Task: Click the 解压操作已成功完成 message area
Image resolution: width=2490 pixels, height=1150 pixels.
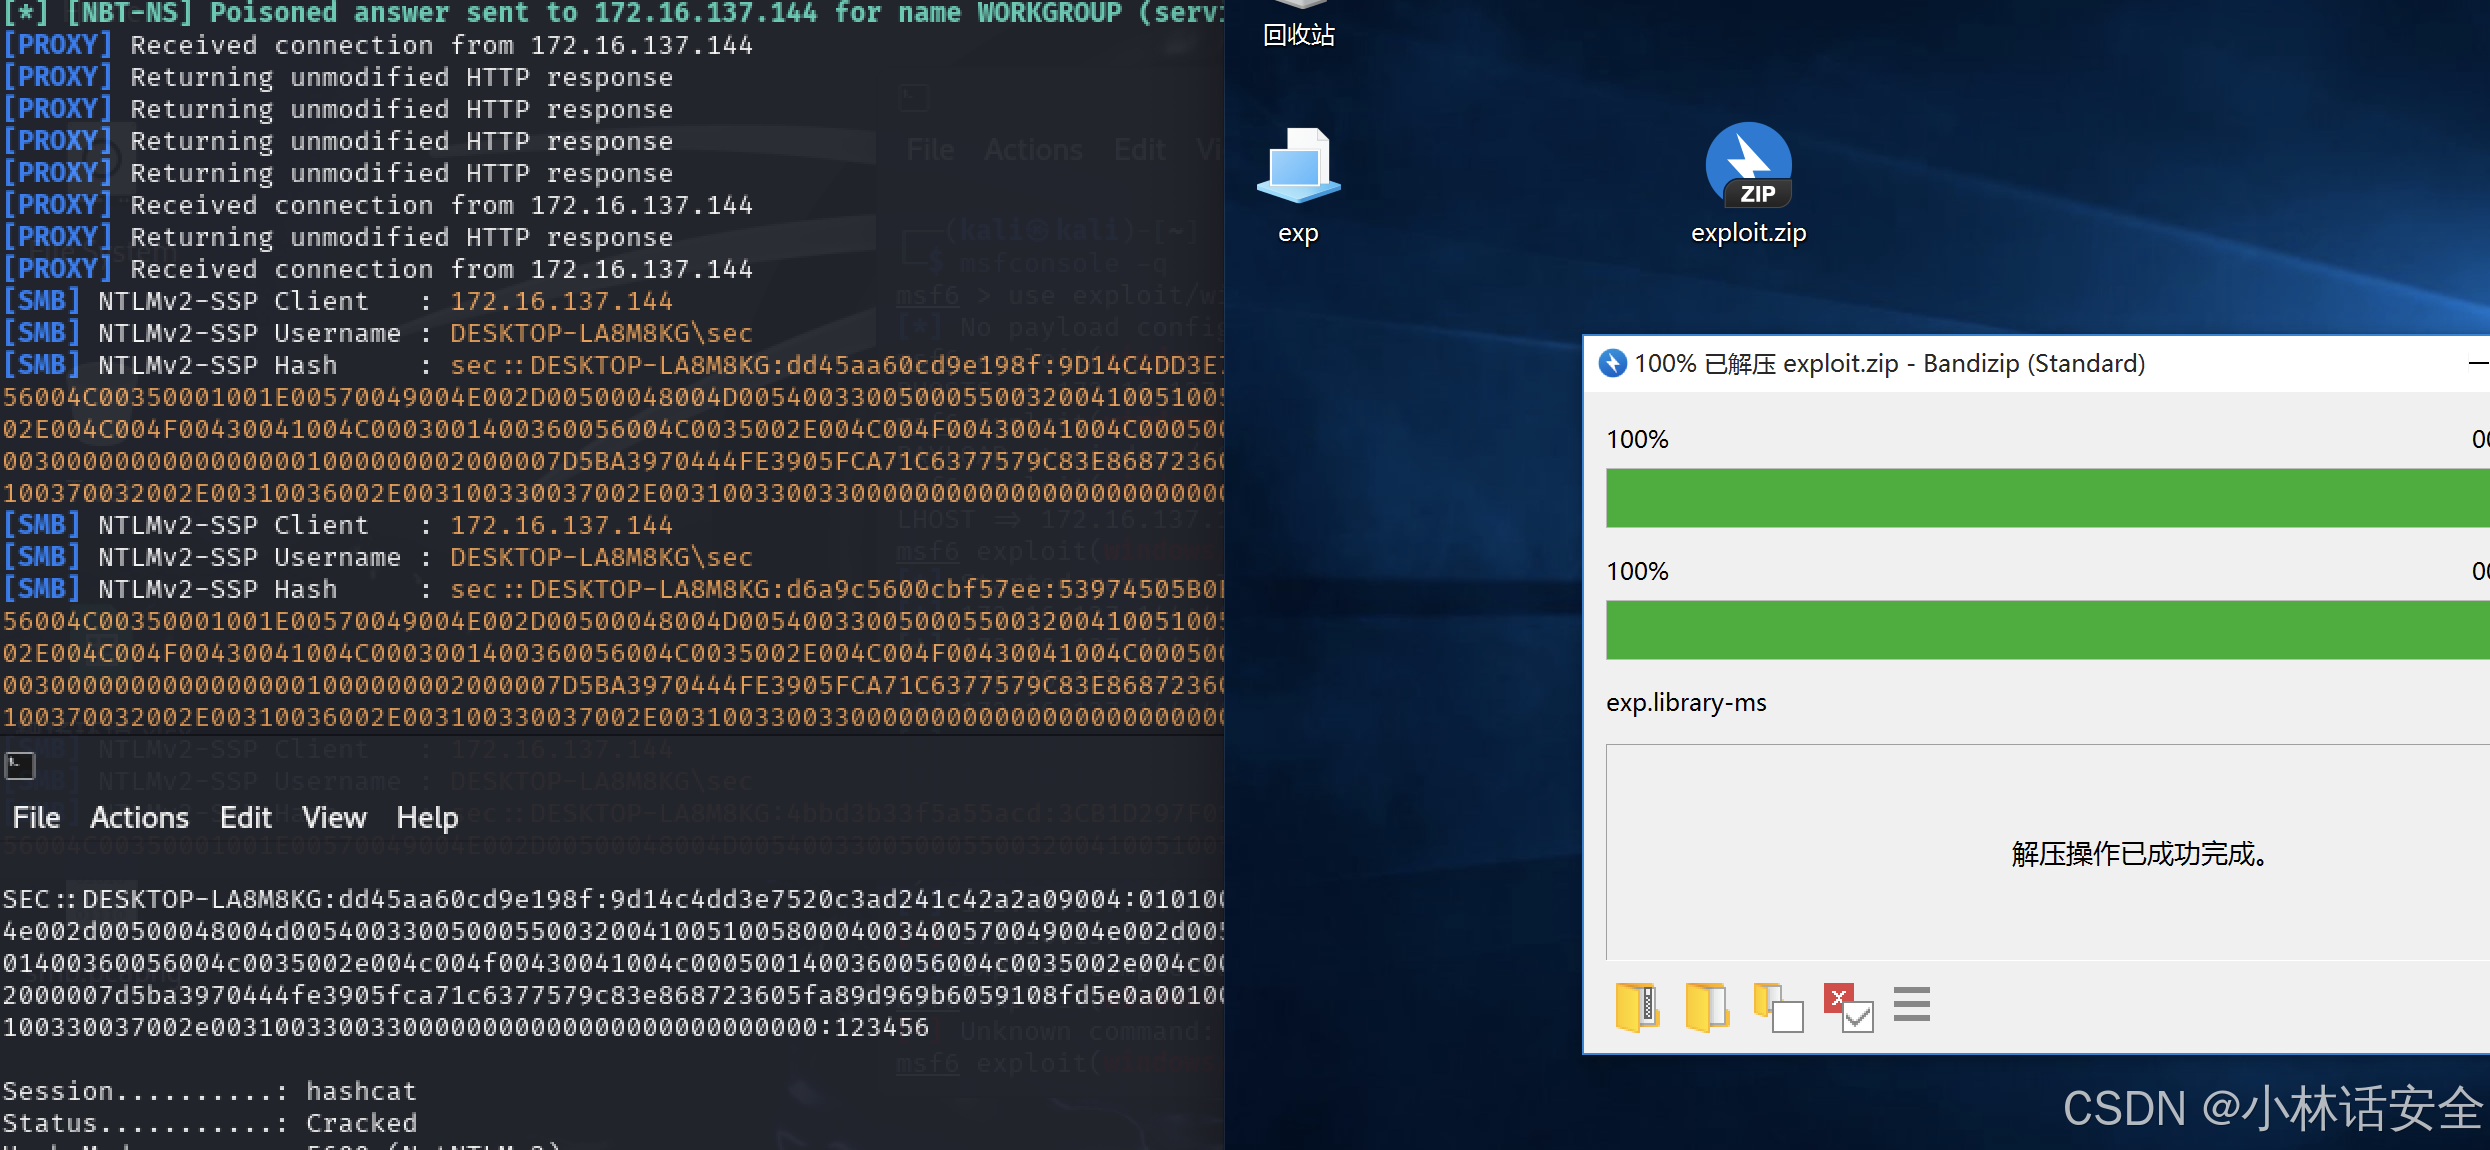Action: coord(2138,854)
